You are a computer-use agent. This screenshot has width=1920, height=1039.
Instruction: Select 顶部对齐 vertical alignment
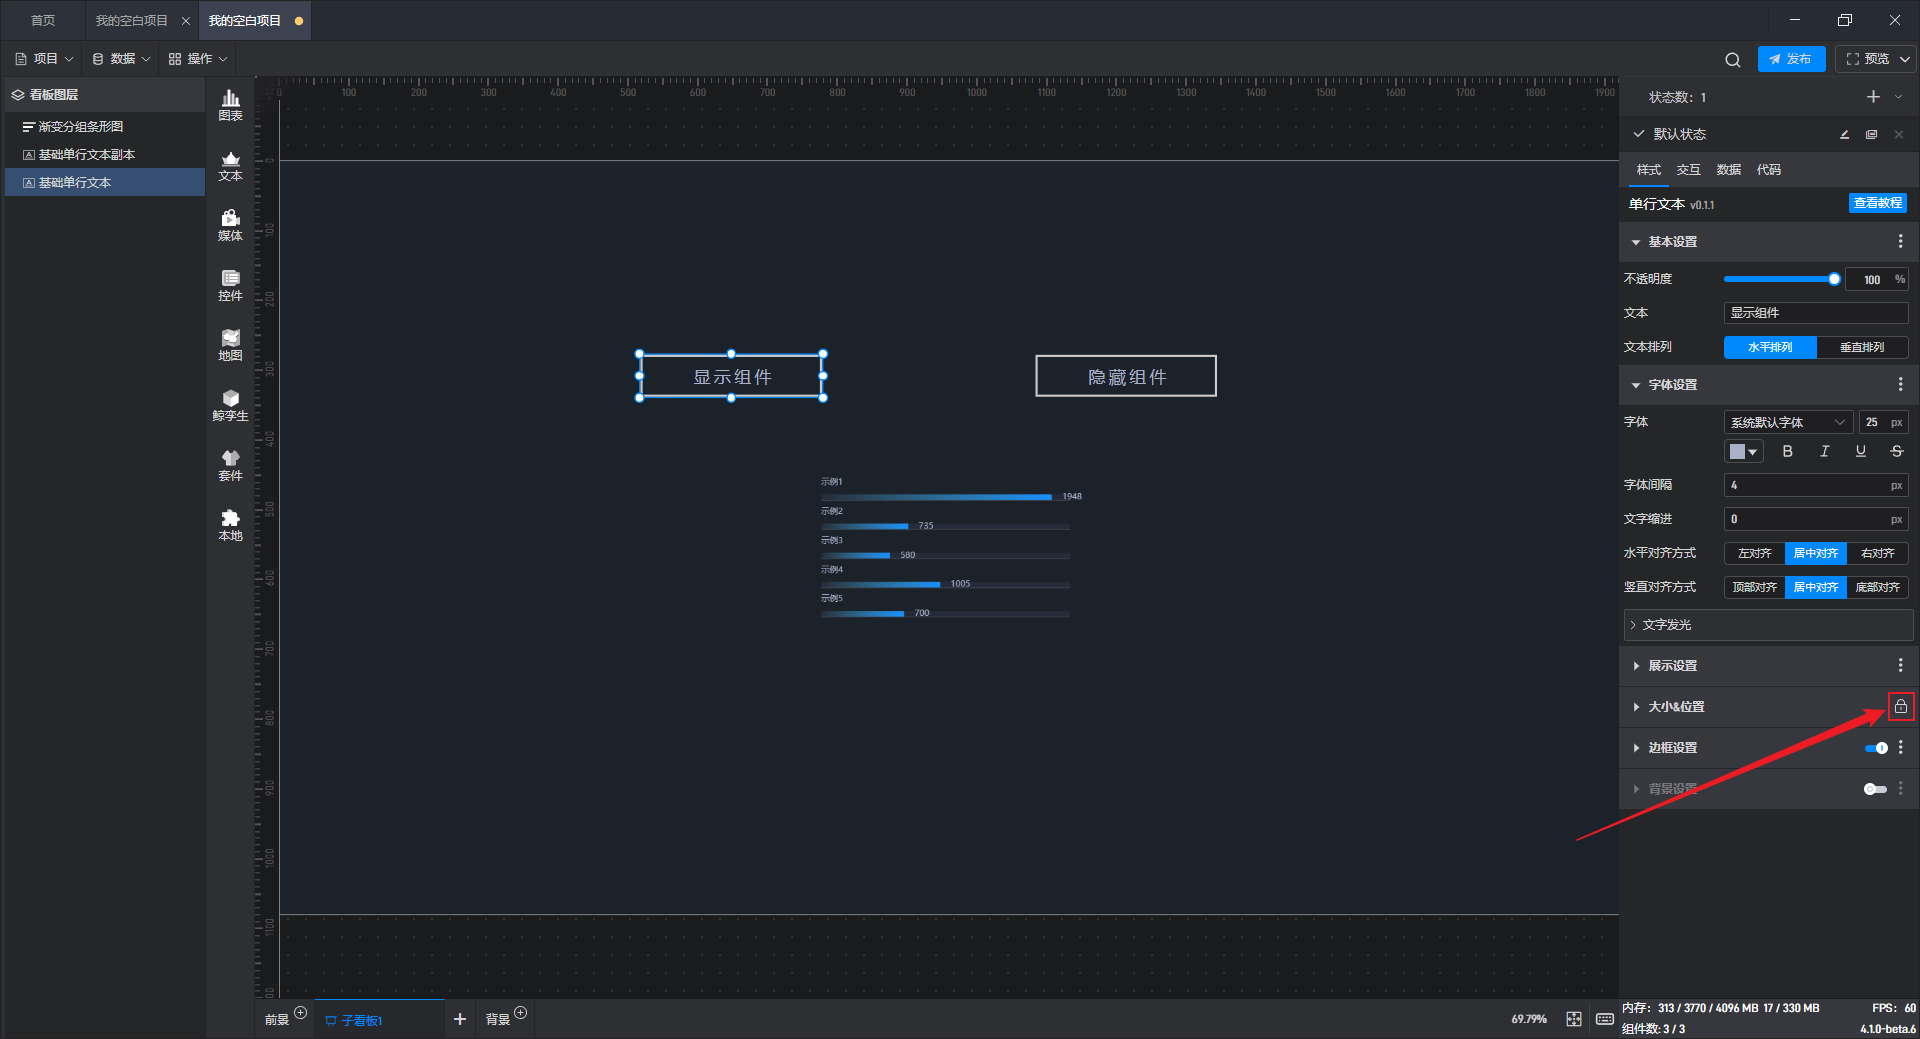point(1754,587)
